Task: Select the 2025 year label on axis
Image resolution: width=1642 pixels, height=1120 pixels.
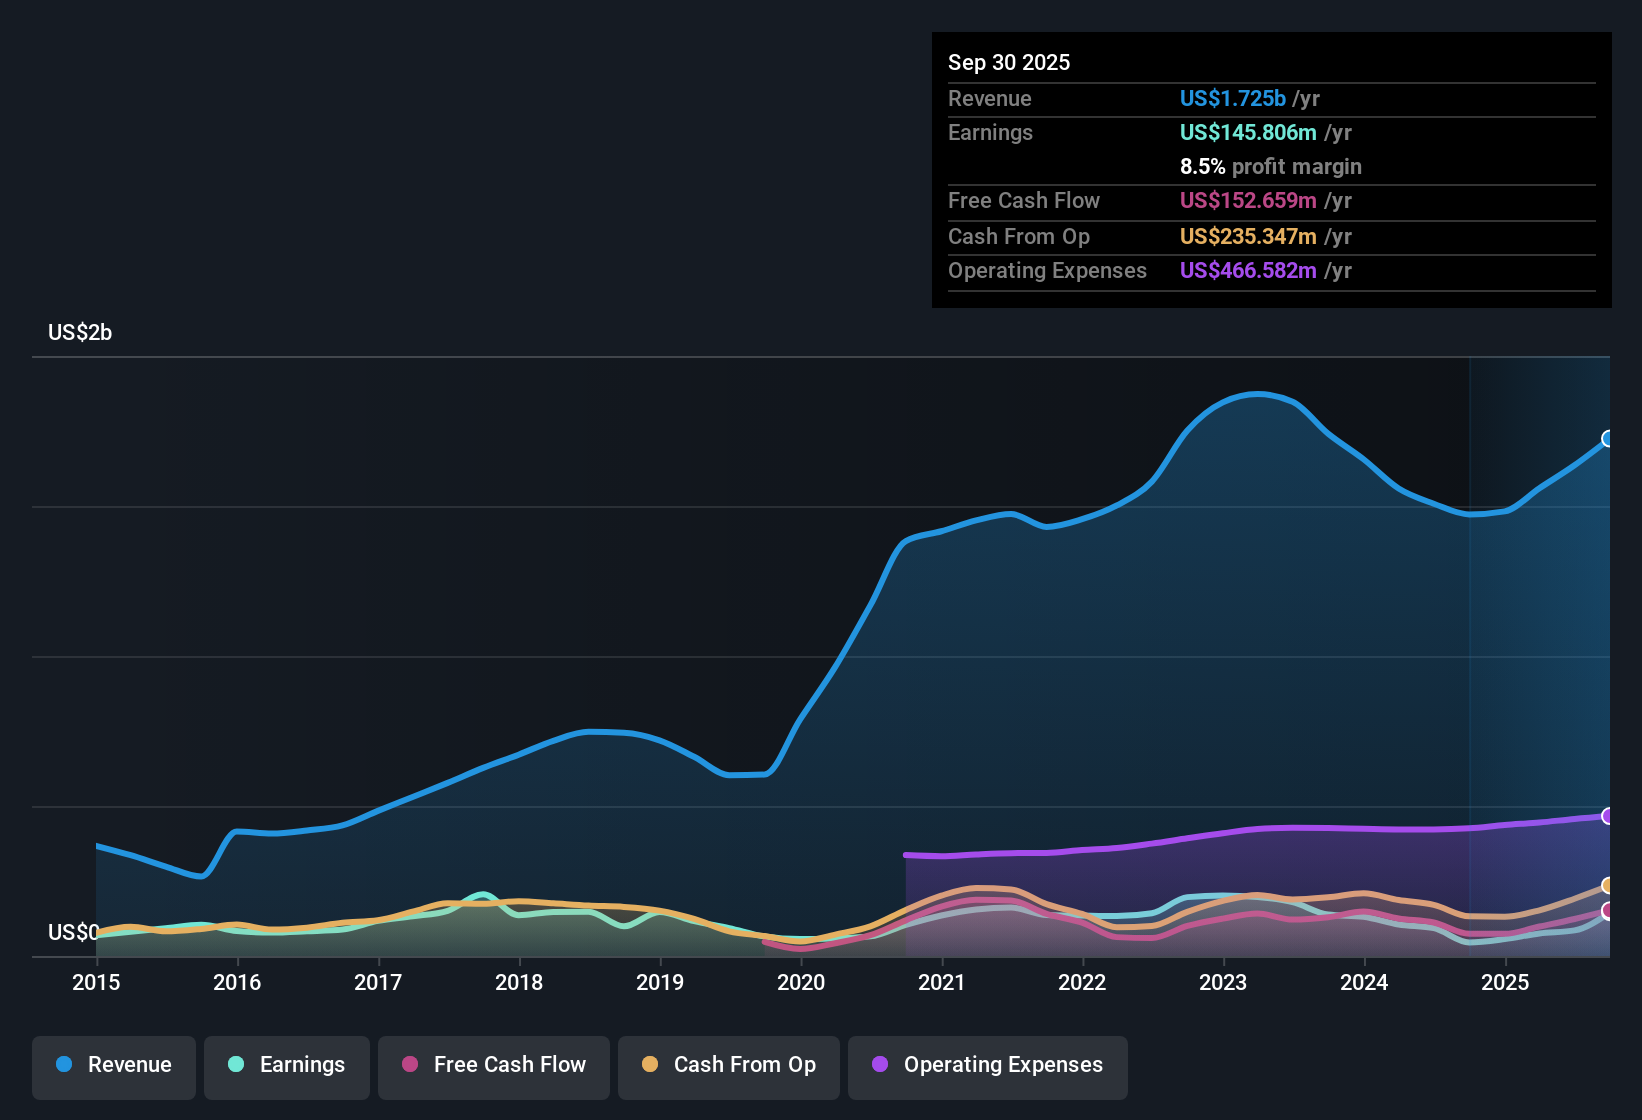Action: tap(1506, 983)
